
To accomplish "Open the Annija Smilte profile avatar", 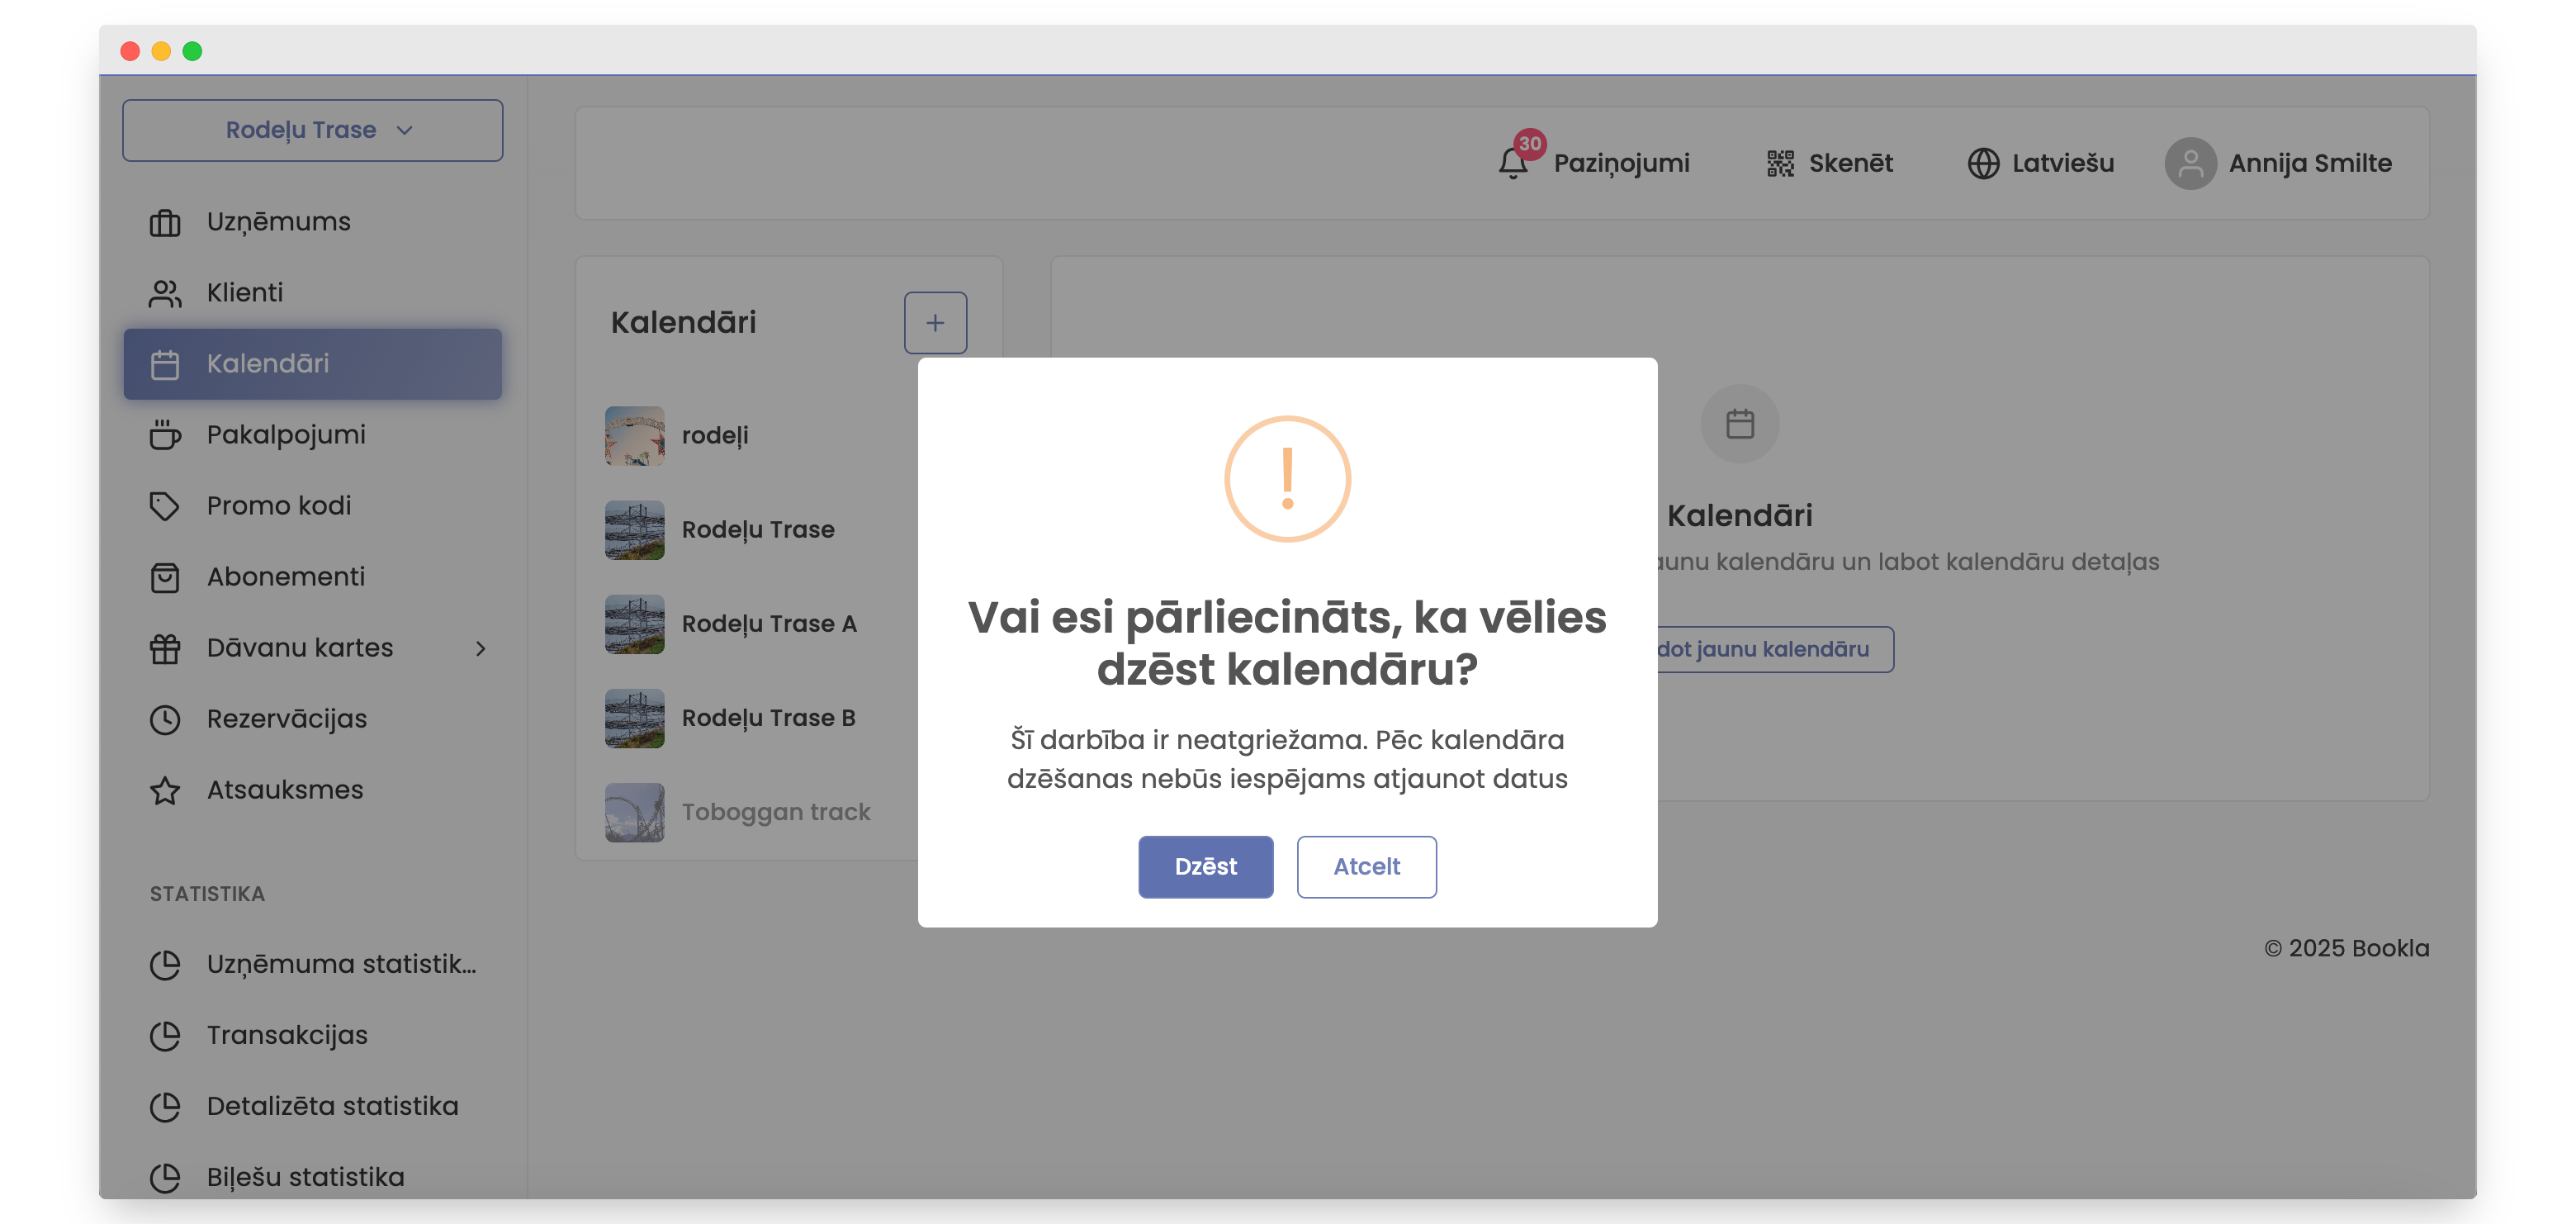I will (2190, 162).
